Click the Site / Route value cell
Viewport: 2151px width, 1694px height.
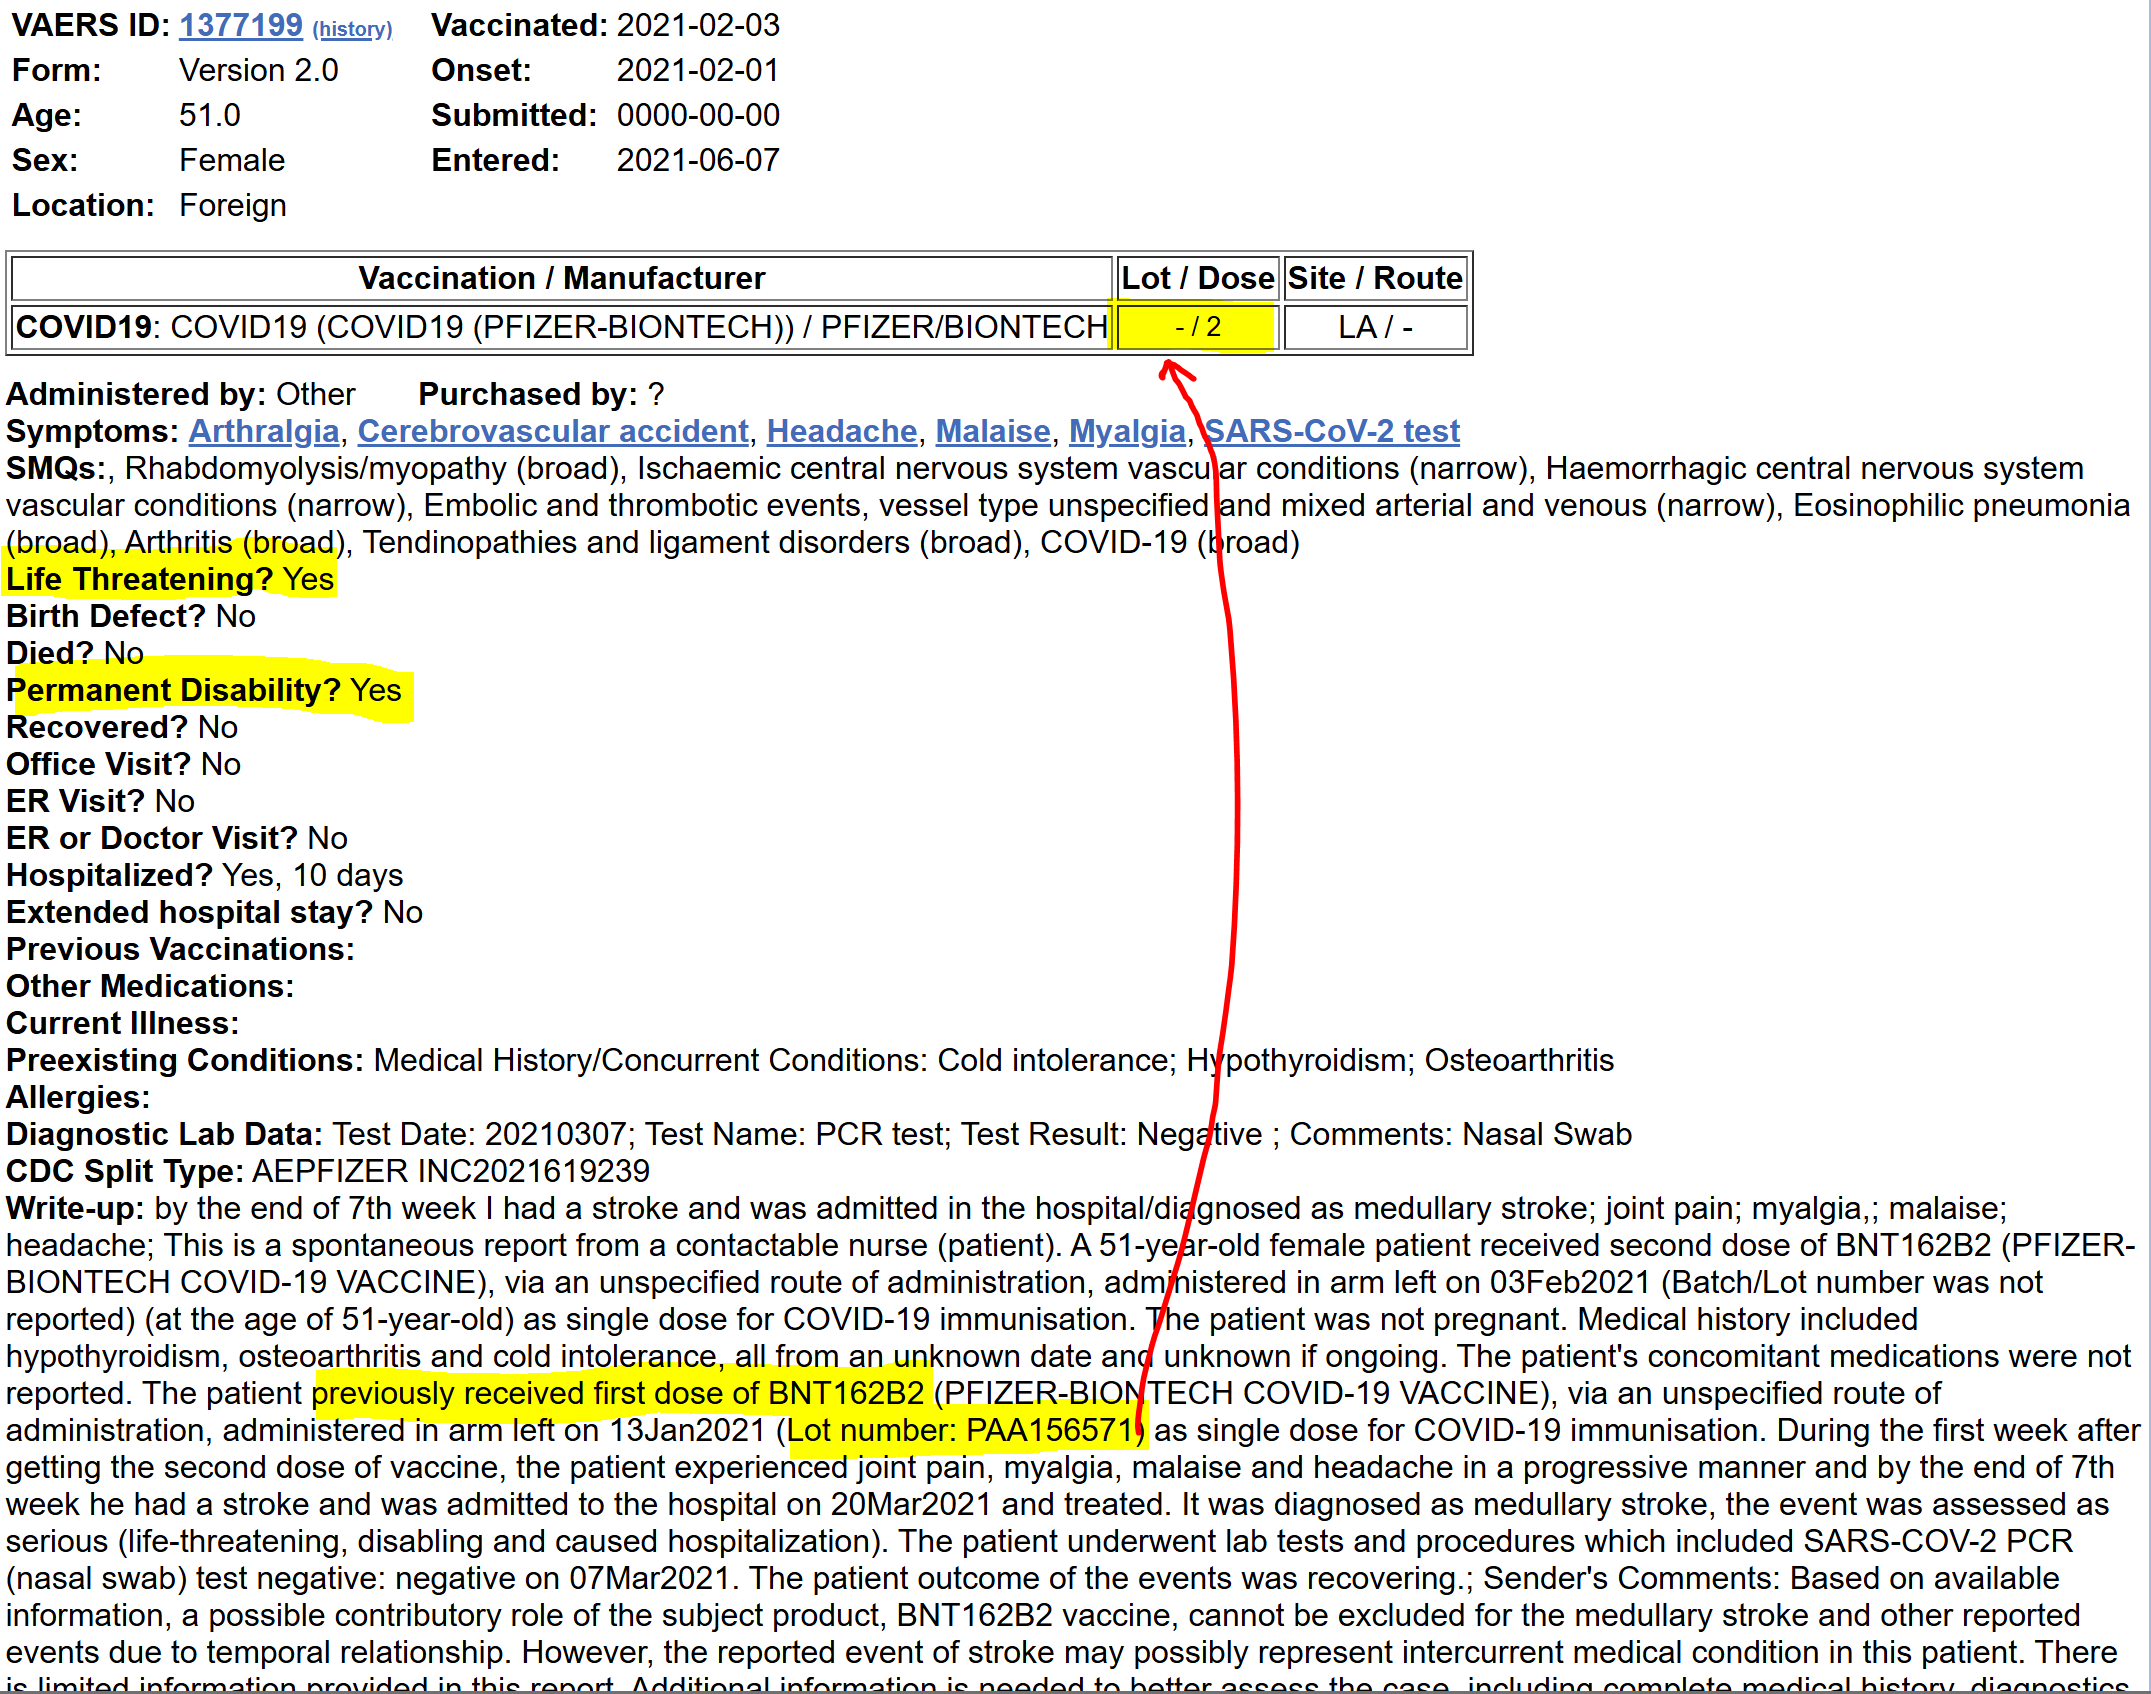tap(1374, 327)
